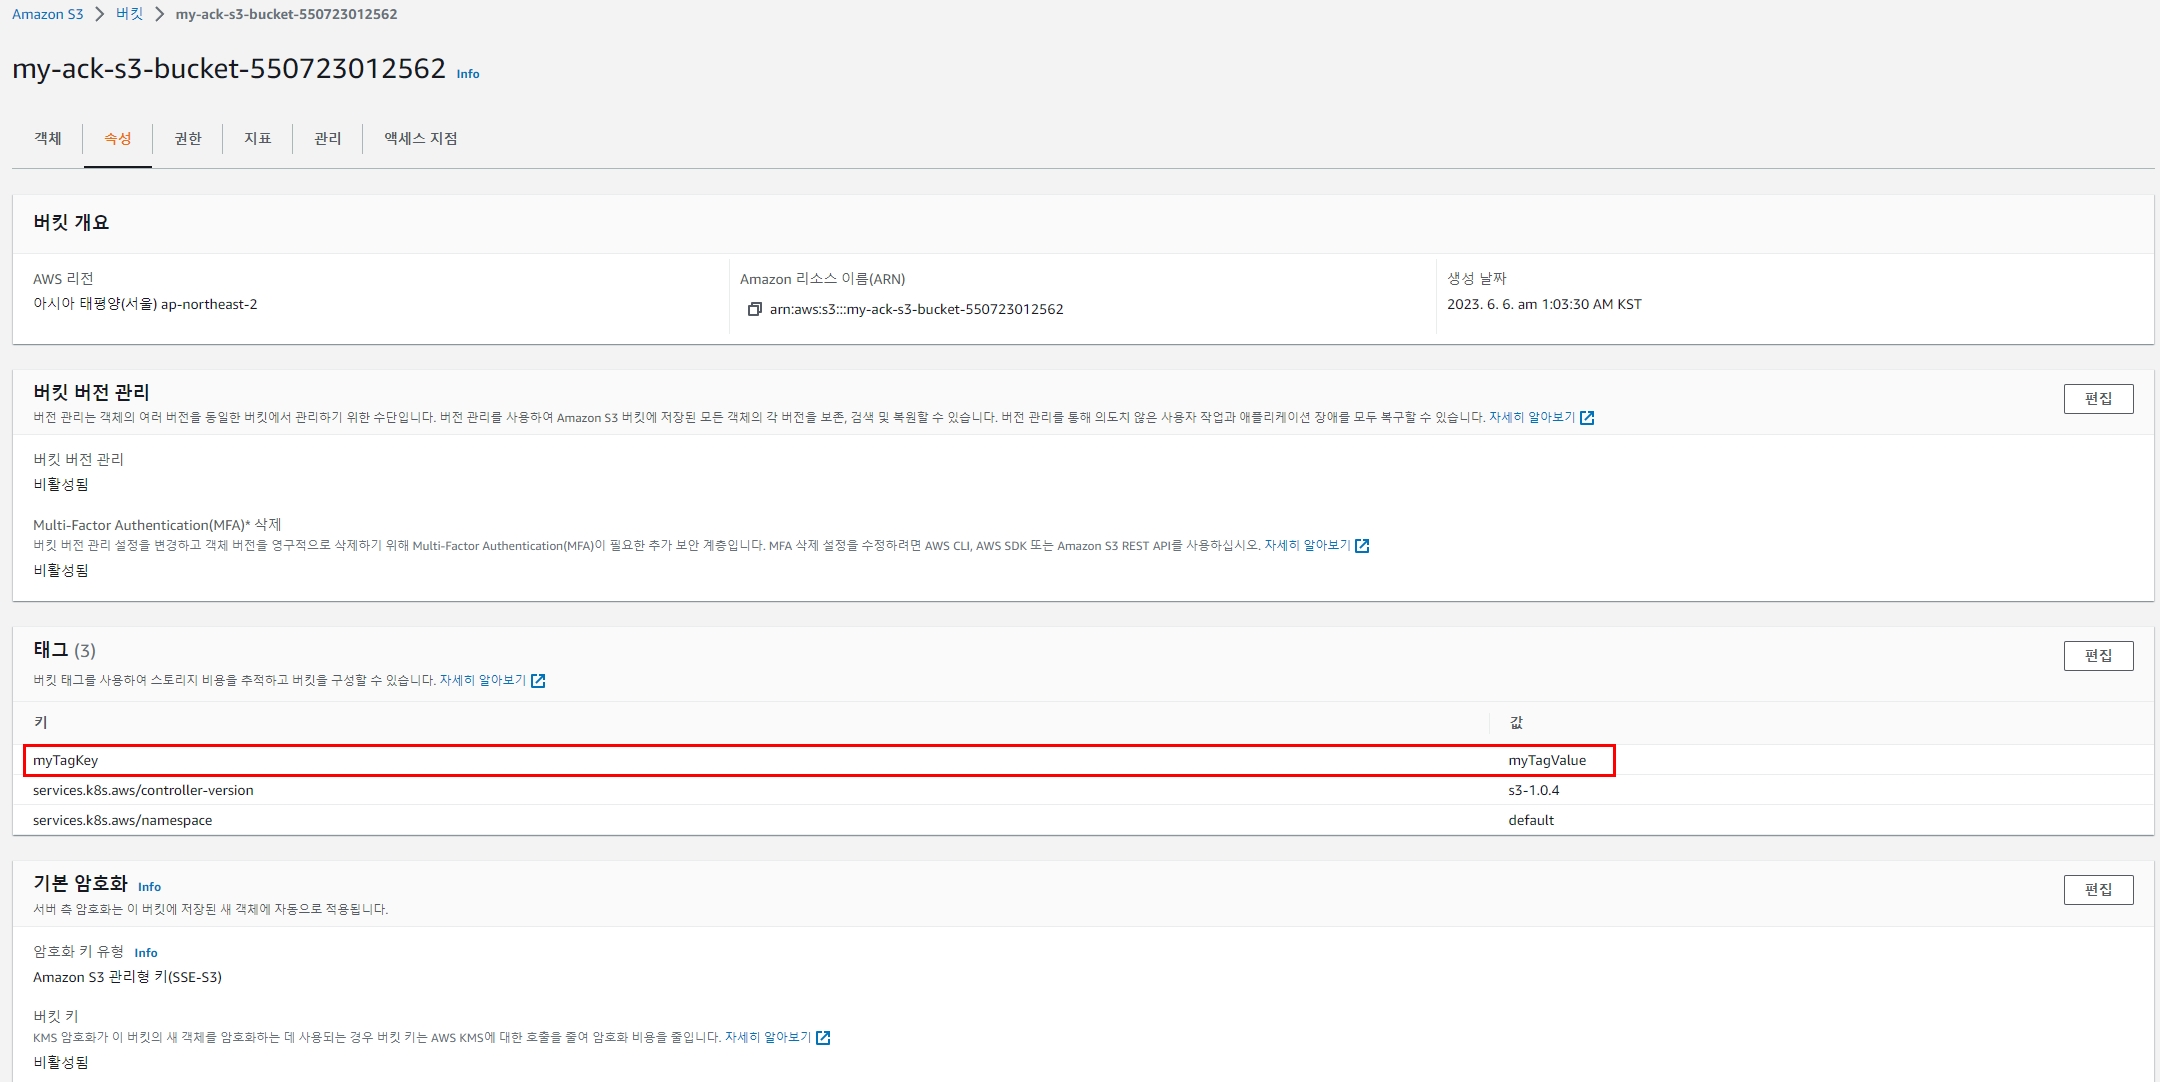
Task: Go to Amazon S3 breadcrumb link
Action: [x=48, y=14]
